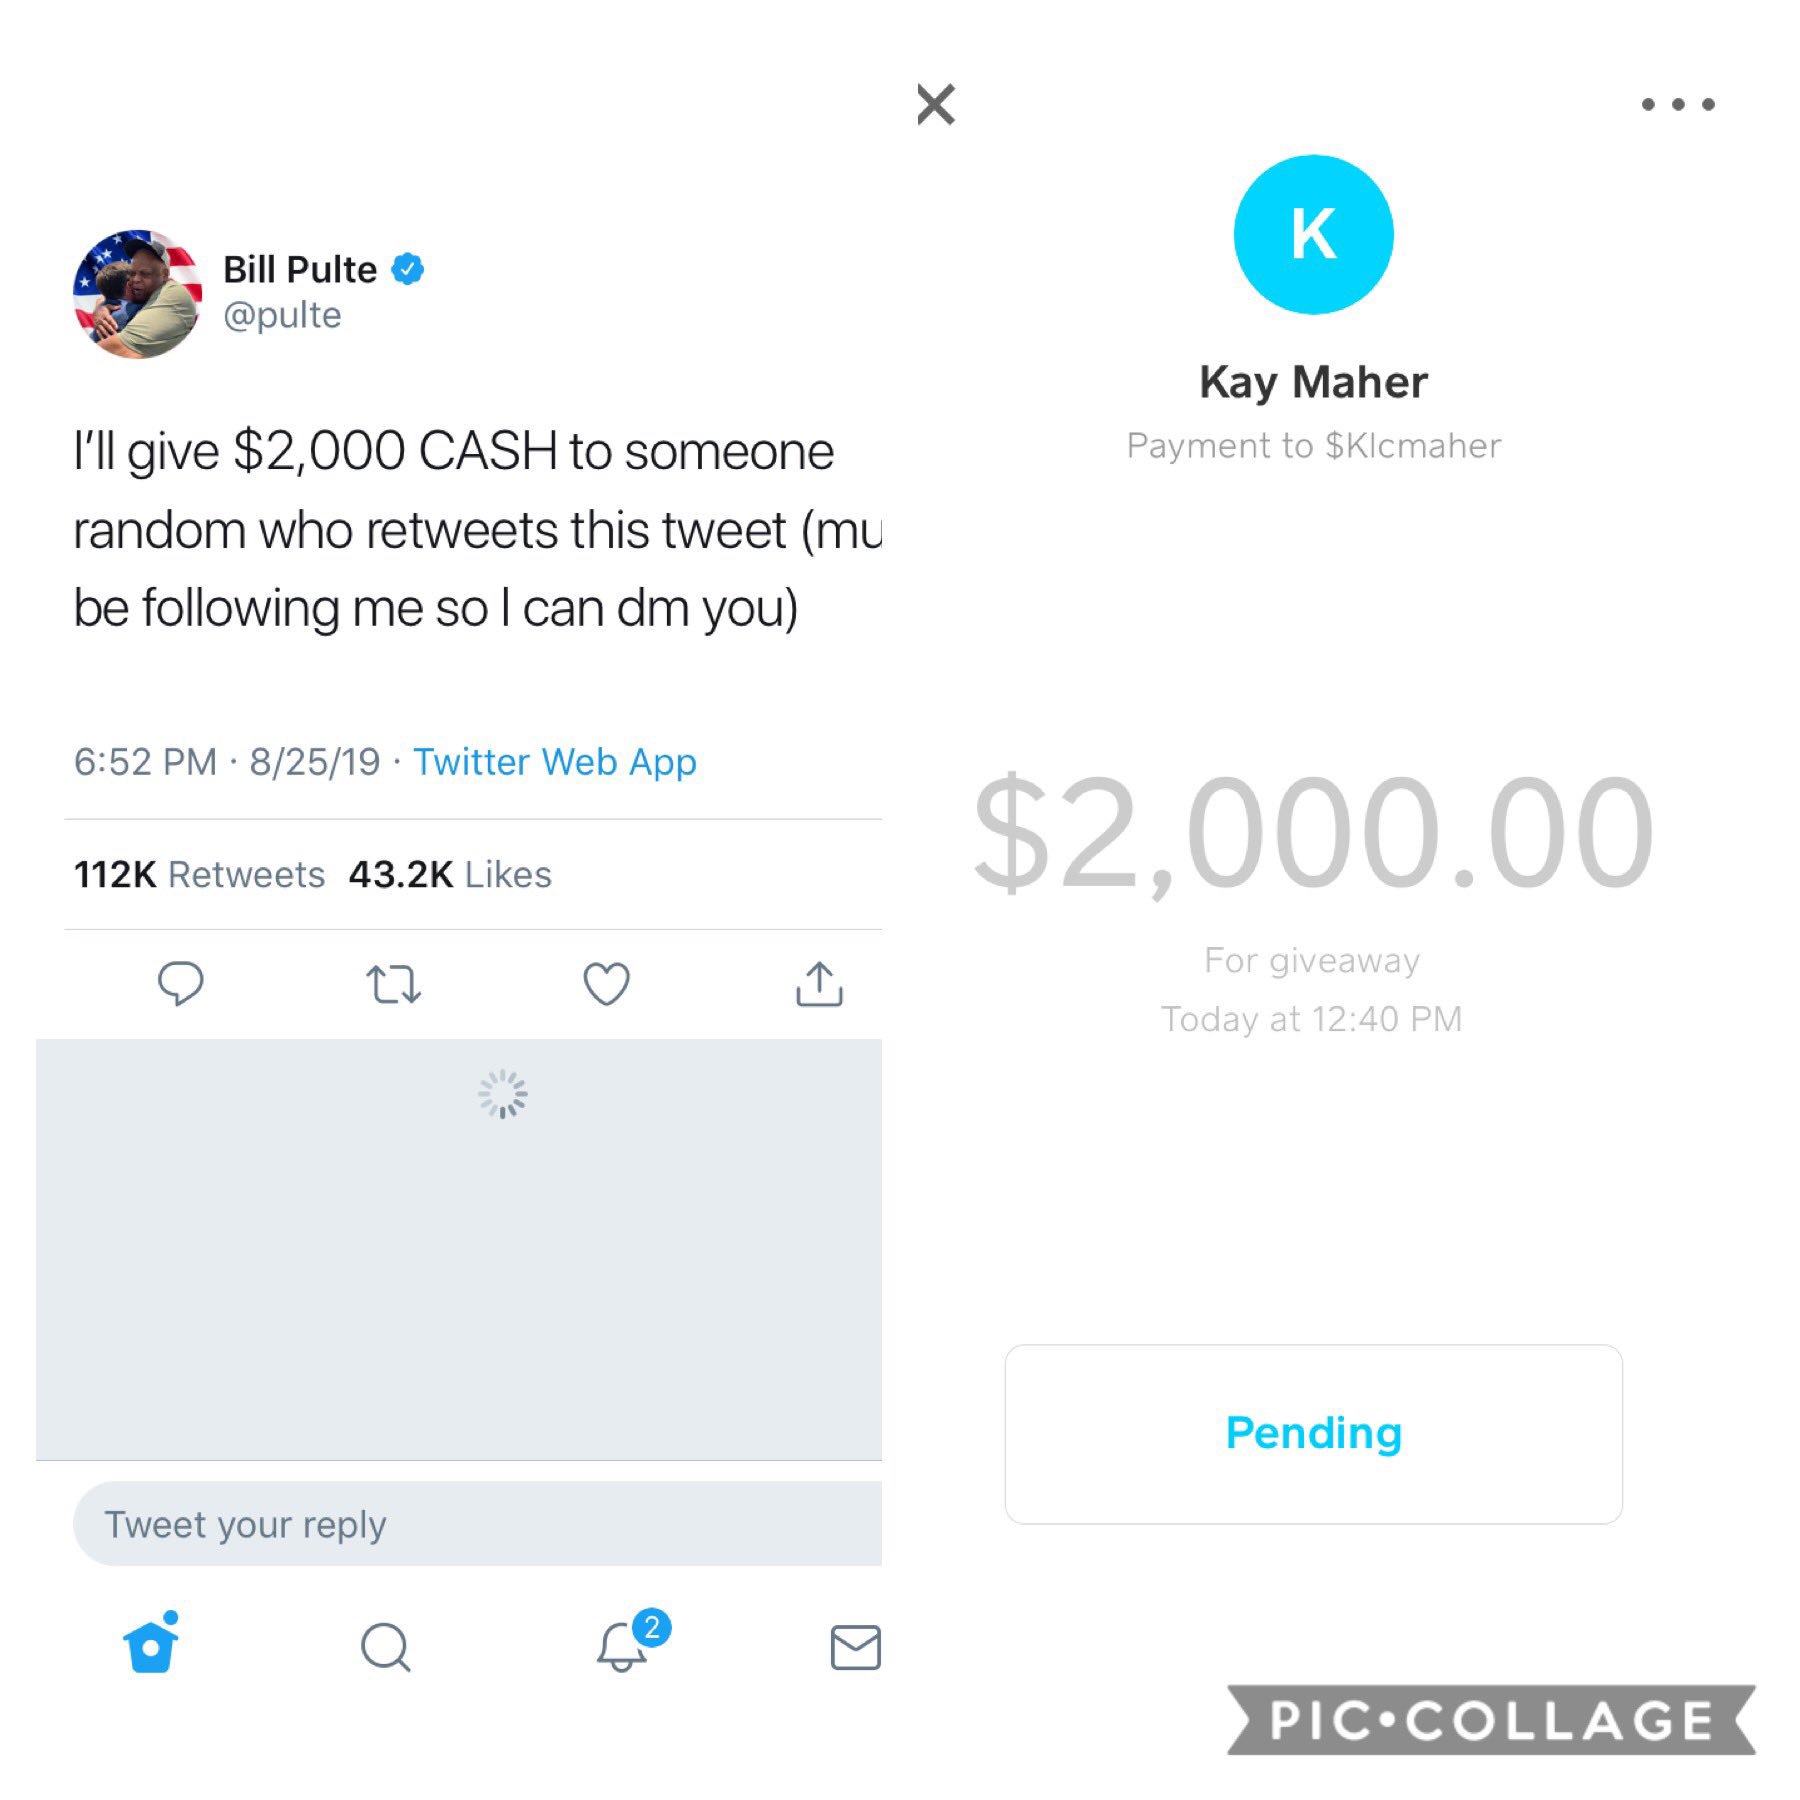Open the Twitter search tab
Viewport: 1800px width, 1800px height.
point(386,1647)
